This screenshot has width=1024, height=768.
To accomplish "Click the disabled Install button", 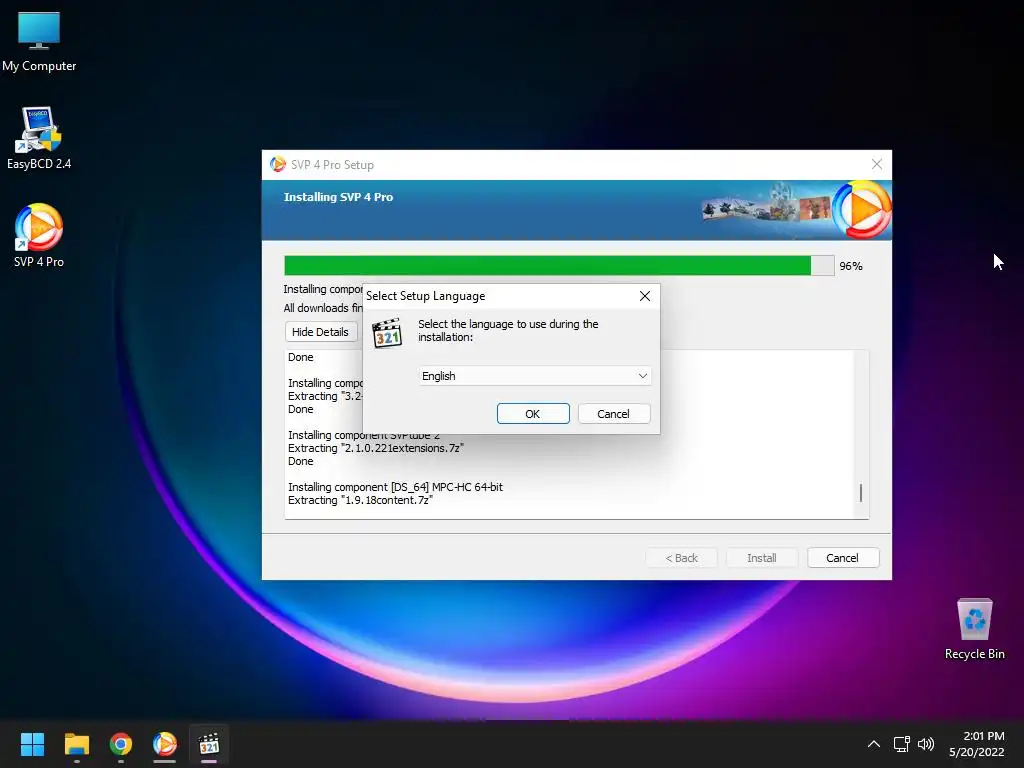I will point(761,558).
